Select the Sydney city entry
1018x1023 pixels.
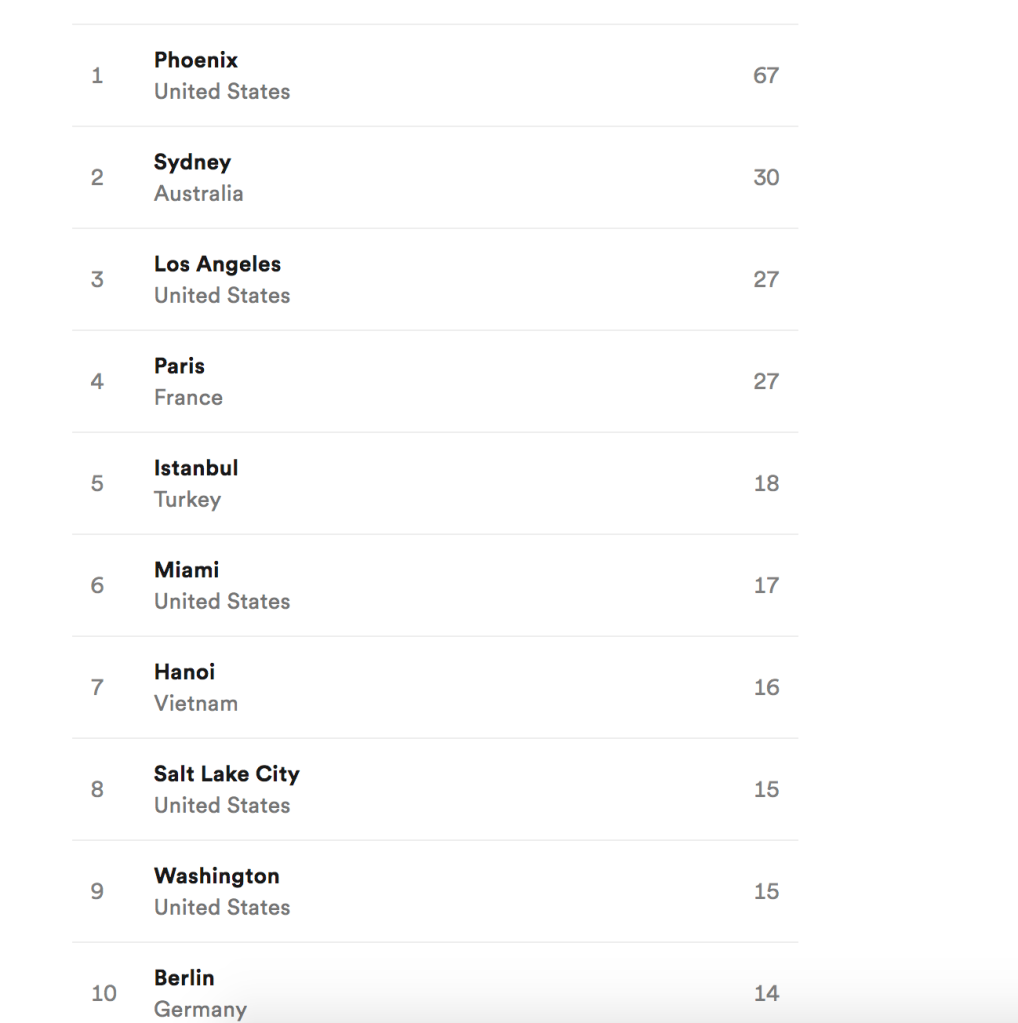192,162
